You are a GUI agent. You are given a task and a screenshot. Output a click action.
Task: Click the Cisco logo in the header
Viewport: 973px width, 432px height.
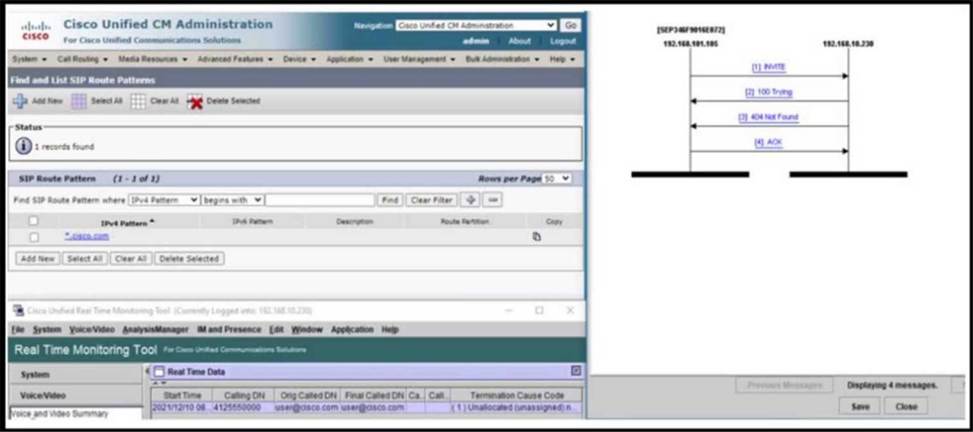click(x=34, y=31)
